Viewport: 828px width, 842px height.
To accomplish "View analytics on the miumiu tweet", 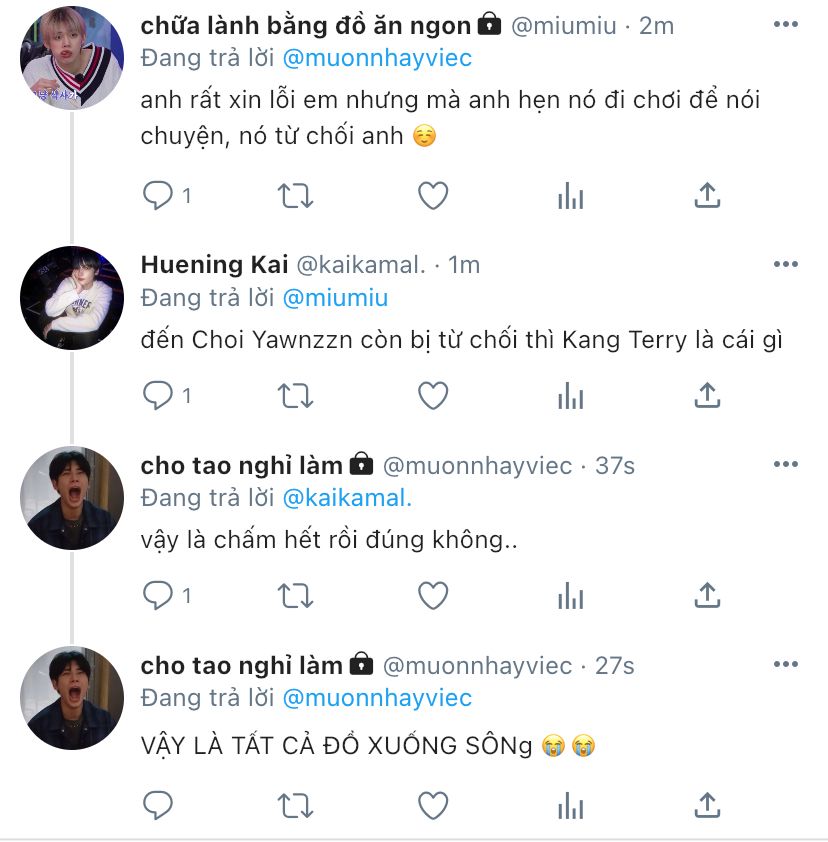I will [570, 196].
